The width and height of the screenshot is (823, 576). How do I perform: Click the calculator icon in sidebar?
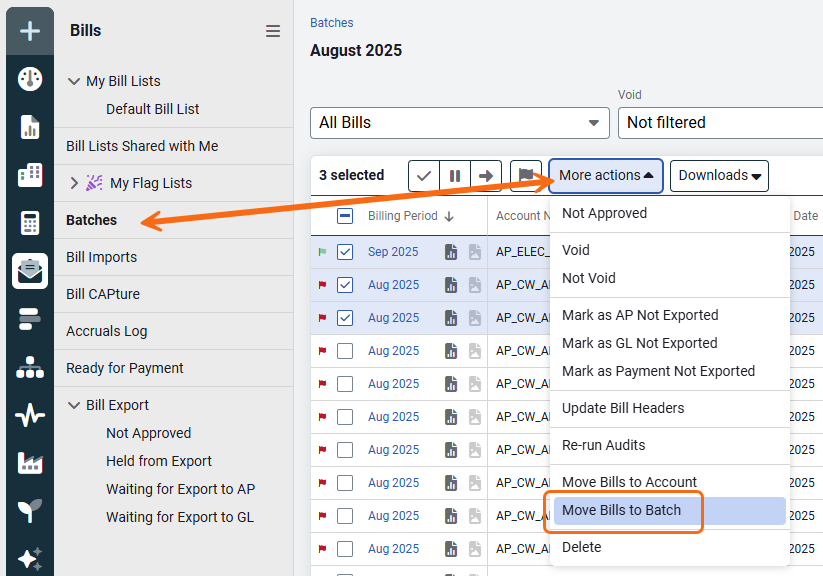(x=29, y=223)
